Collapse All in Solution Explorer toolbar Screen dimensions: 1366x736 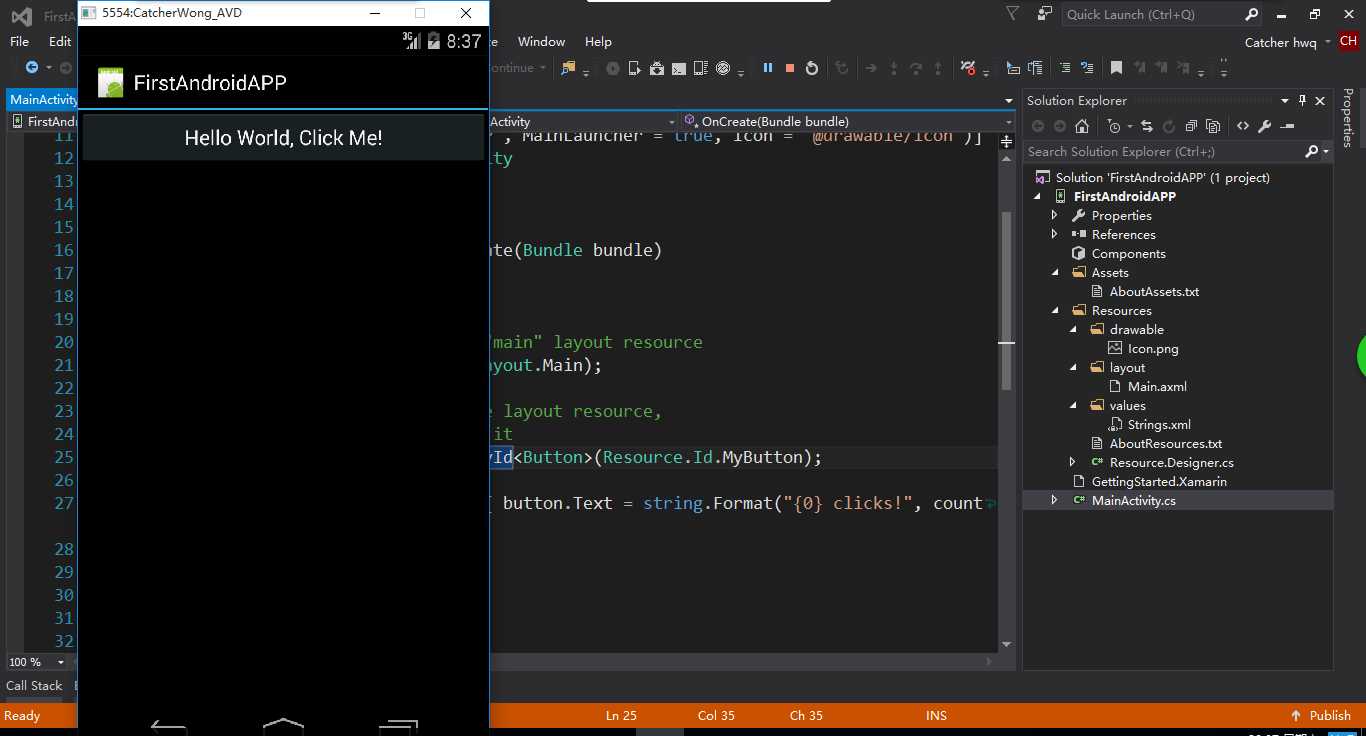coord(1191,126)
